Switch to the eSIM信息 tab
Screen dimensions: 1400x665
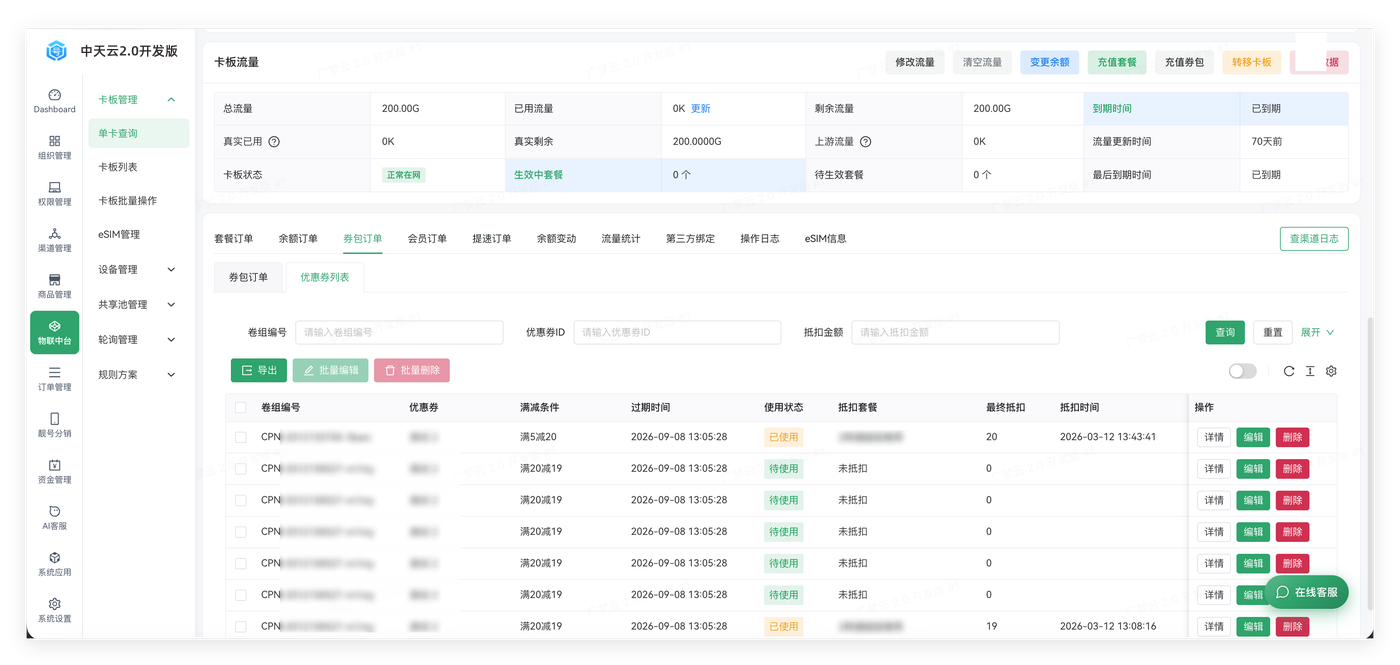coord(825,239)
